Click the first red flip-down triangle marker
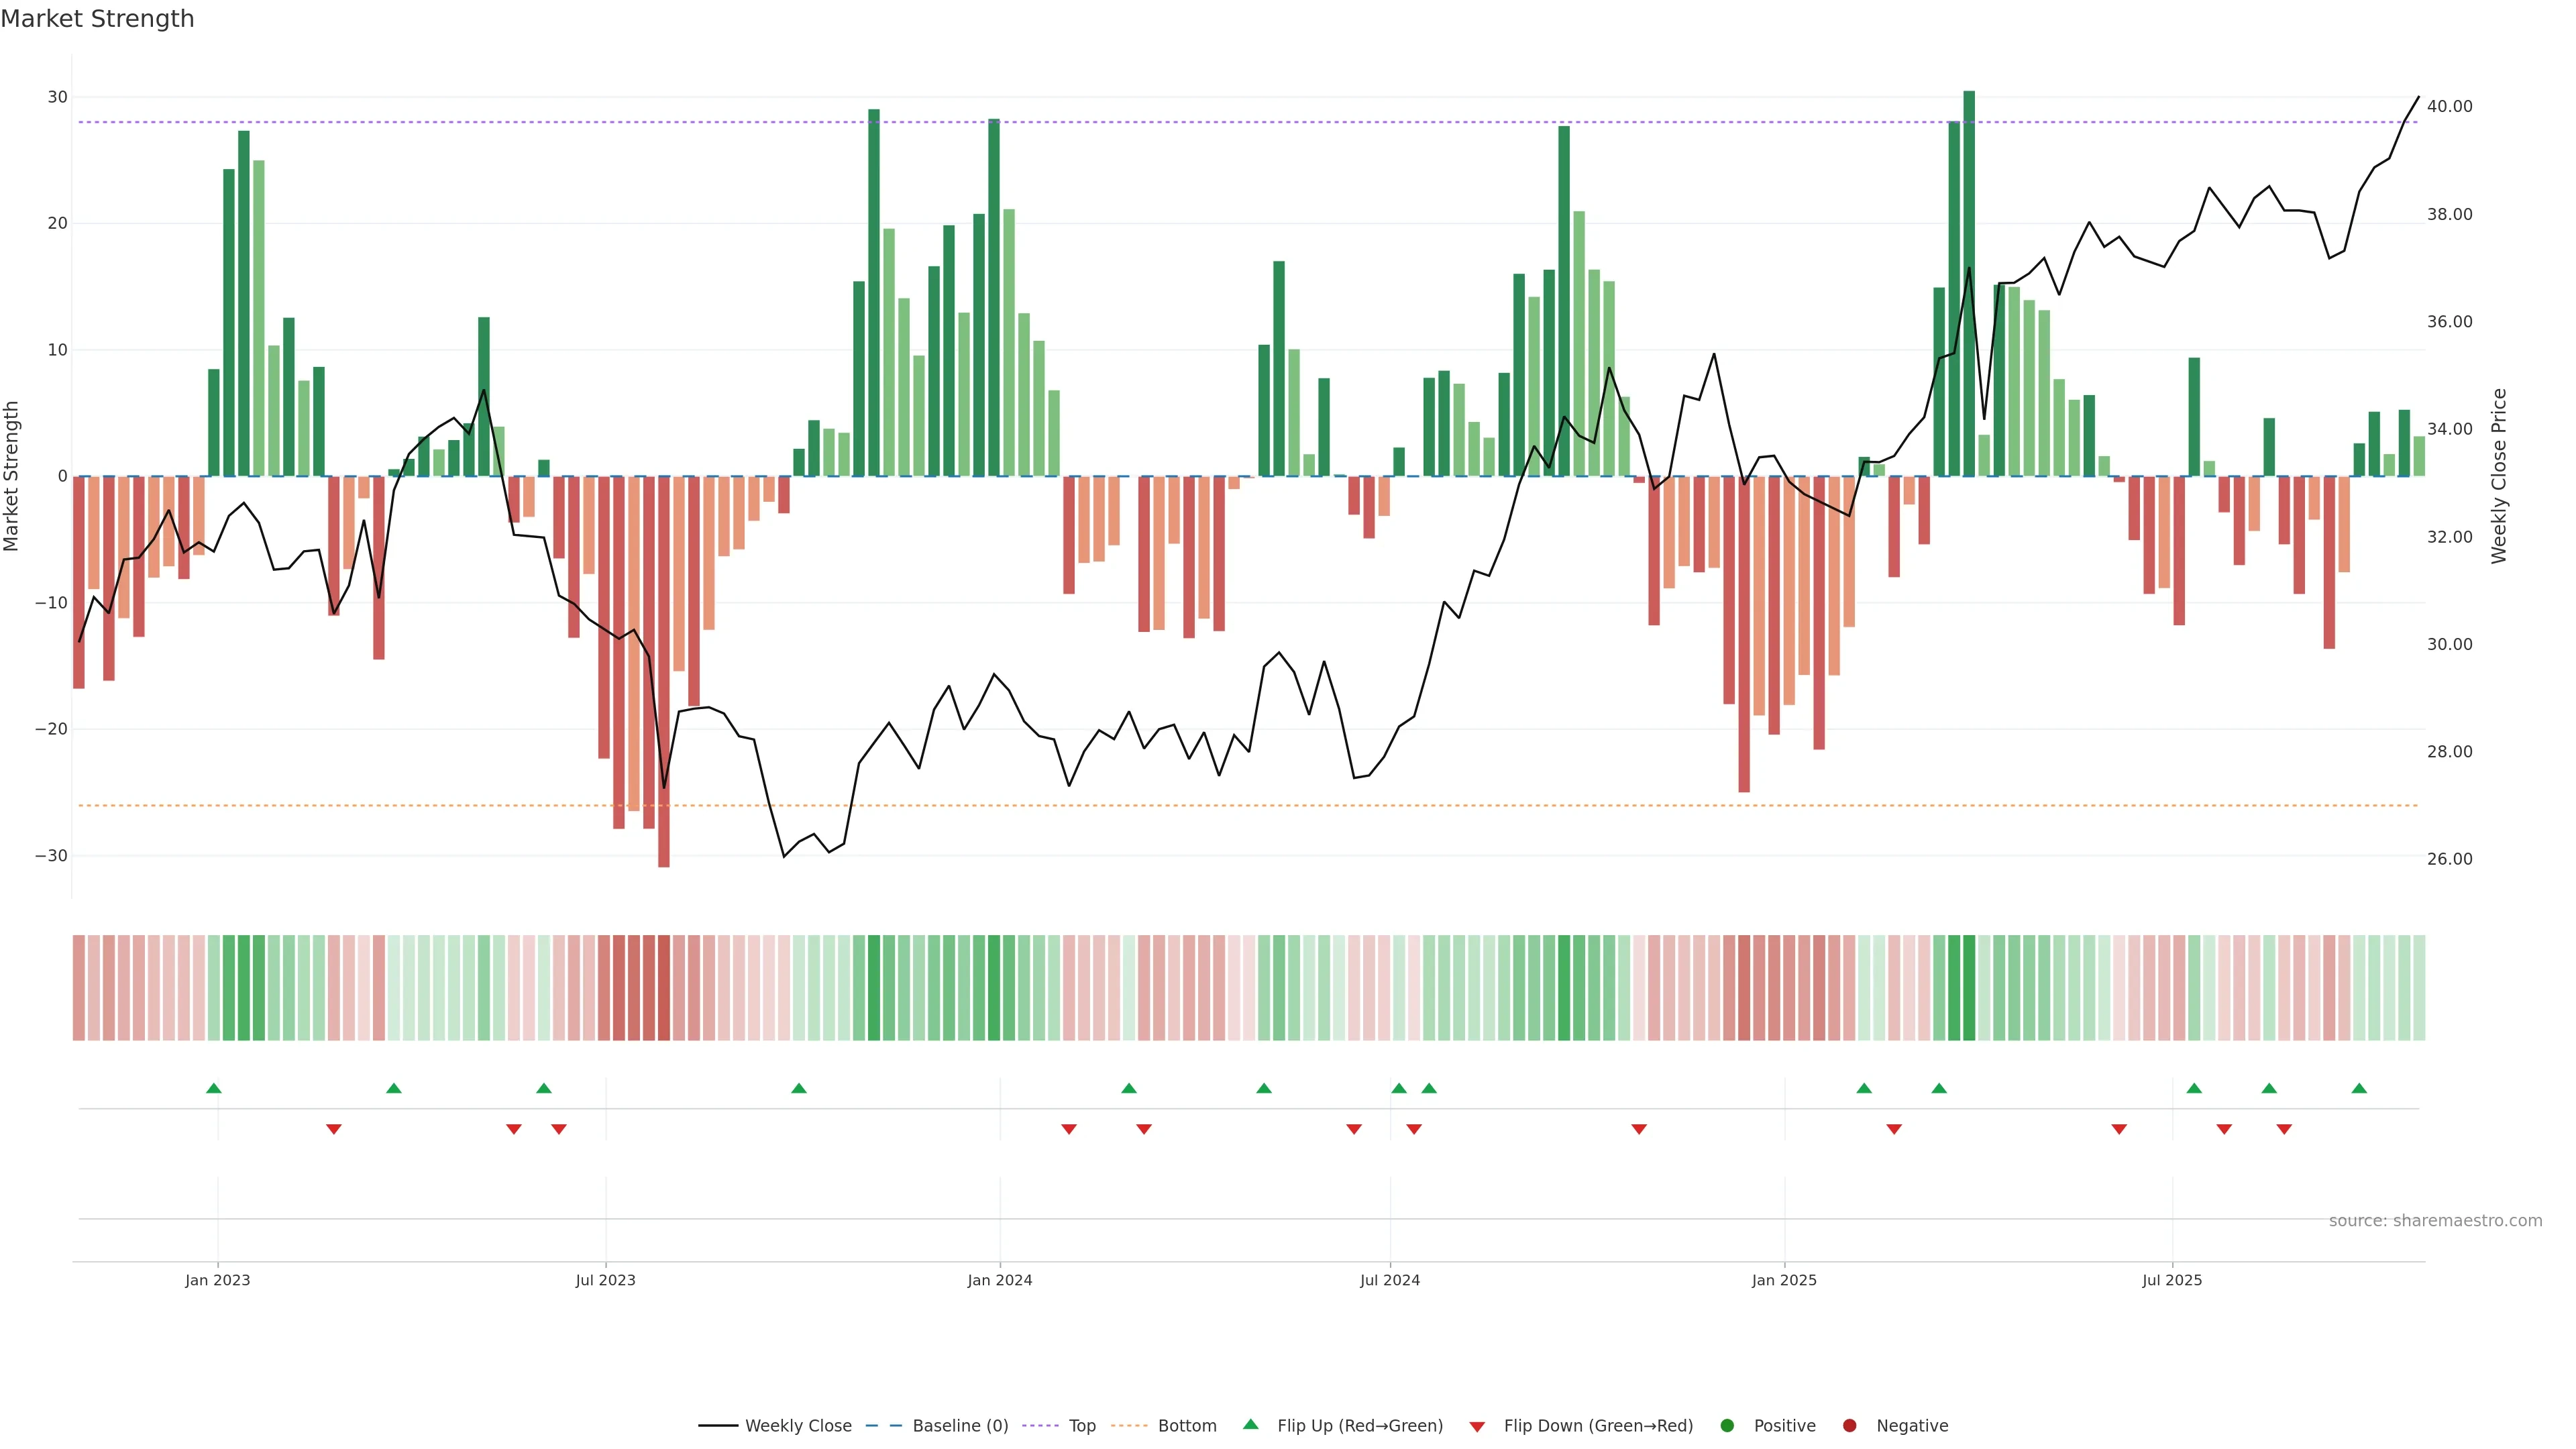Screen dimensions: 2576x1449 point(334,1129)
